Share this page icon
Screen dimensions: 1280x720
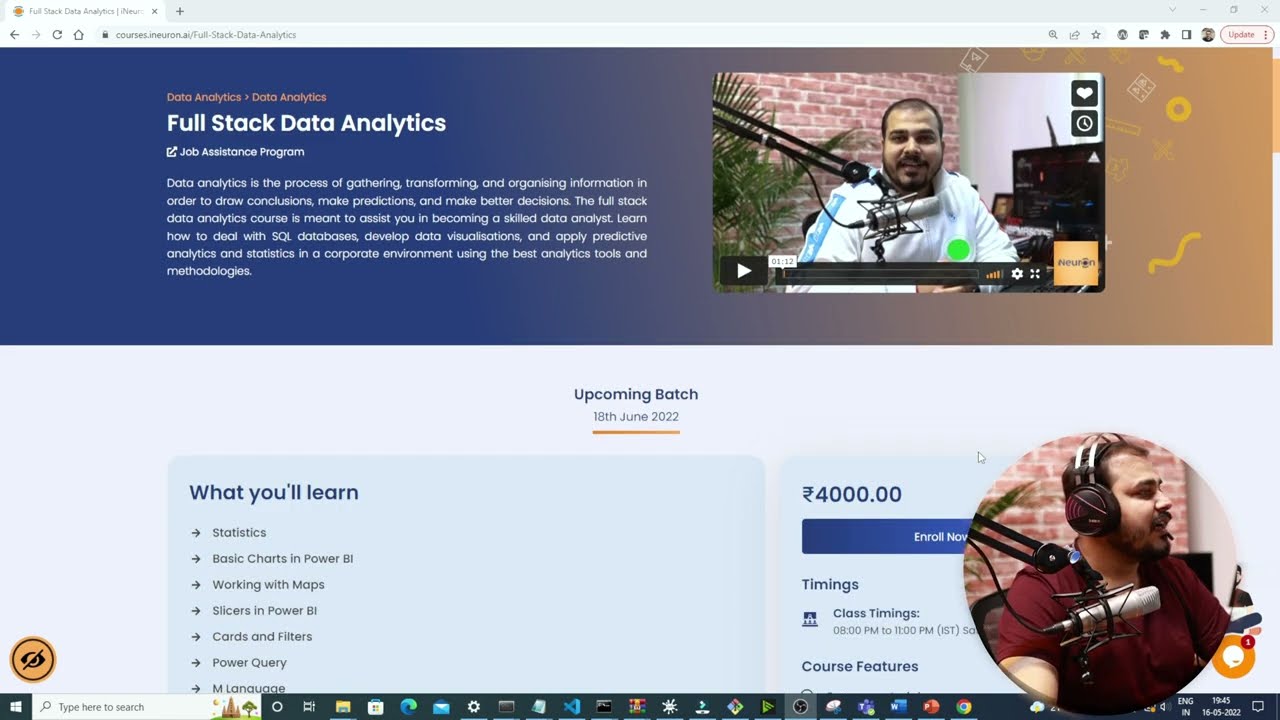pos(1074,35)
